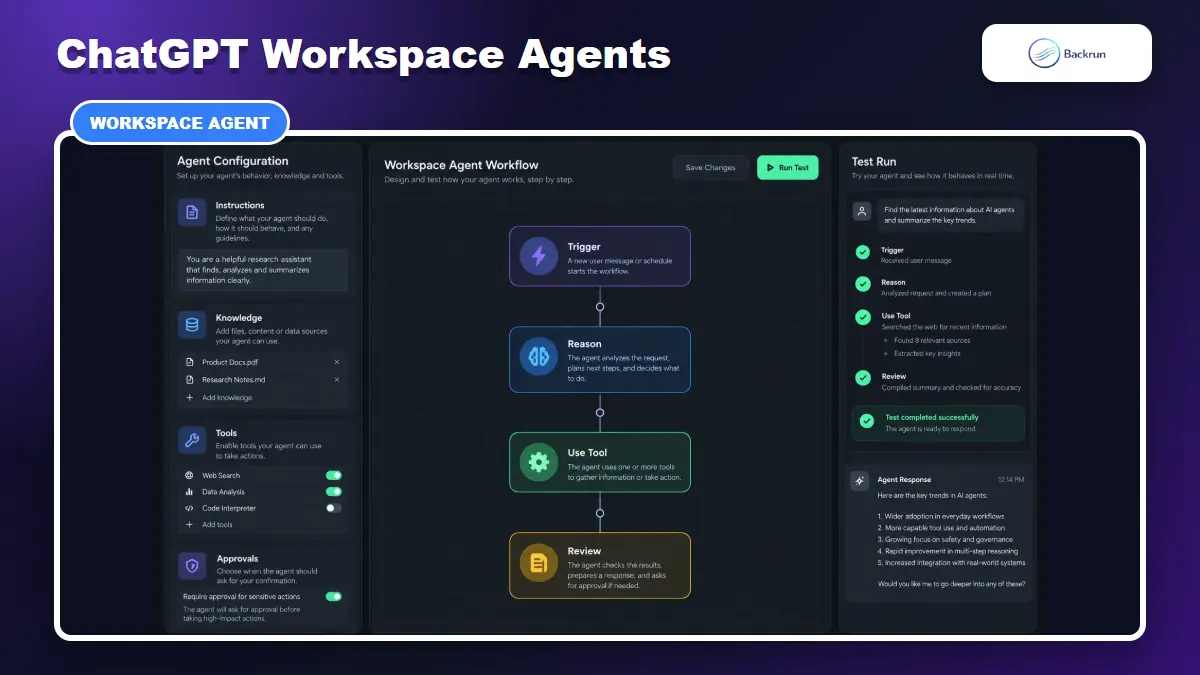The image size is (1200, 675).
Task: Click the Agent Configuration heading
Action: tap(232, 161)
